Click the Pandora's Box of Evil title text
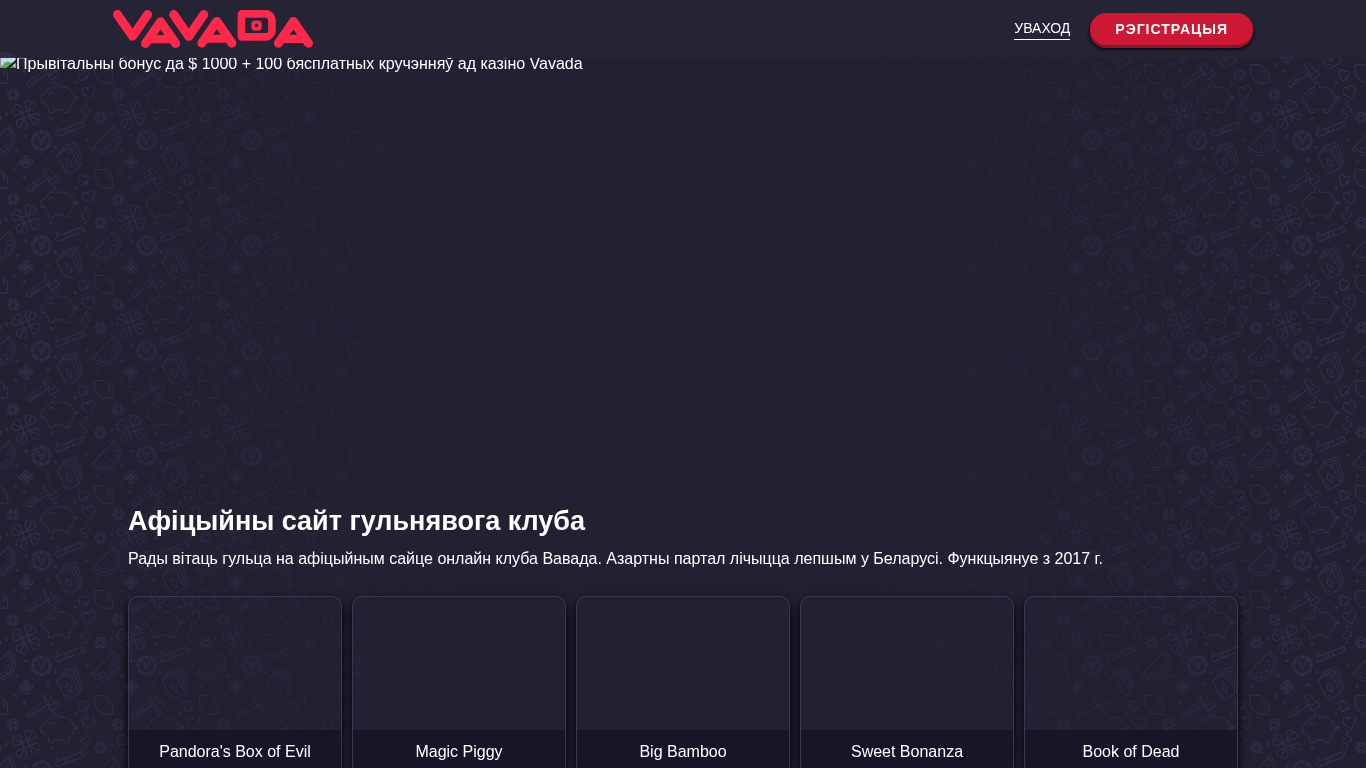This screenshot has width=1366, height=768. click(x=235, y=751)
